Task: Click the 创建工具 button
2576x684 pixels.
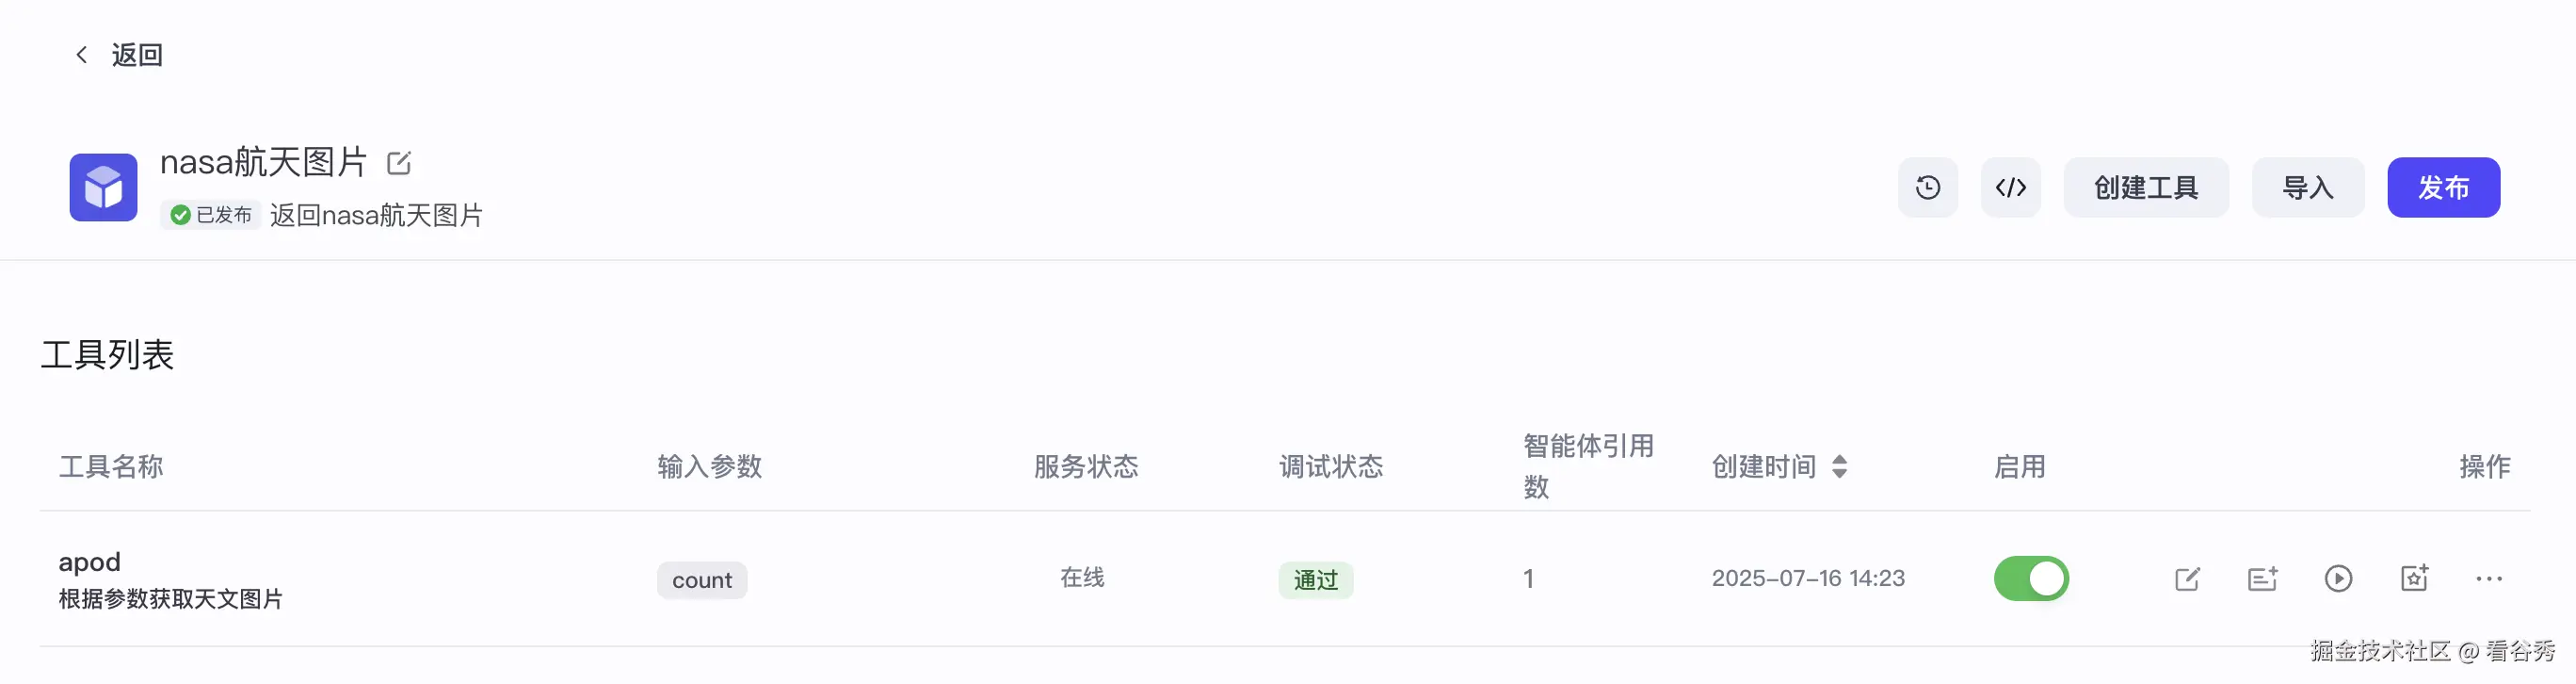Action: [x=2146, y=187]
